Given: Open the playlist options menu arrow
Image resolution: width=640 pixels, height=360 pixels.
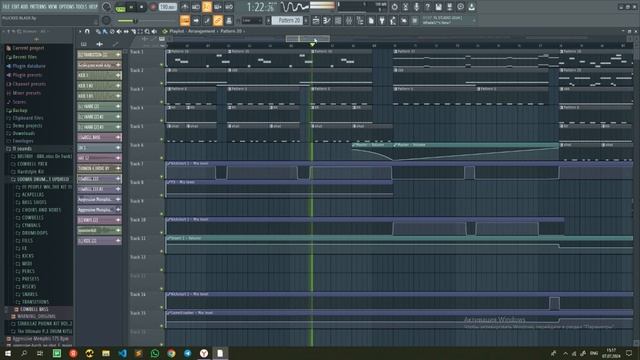Looking at the screenshot, I should point(80,31).
